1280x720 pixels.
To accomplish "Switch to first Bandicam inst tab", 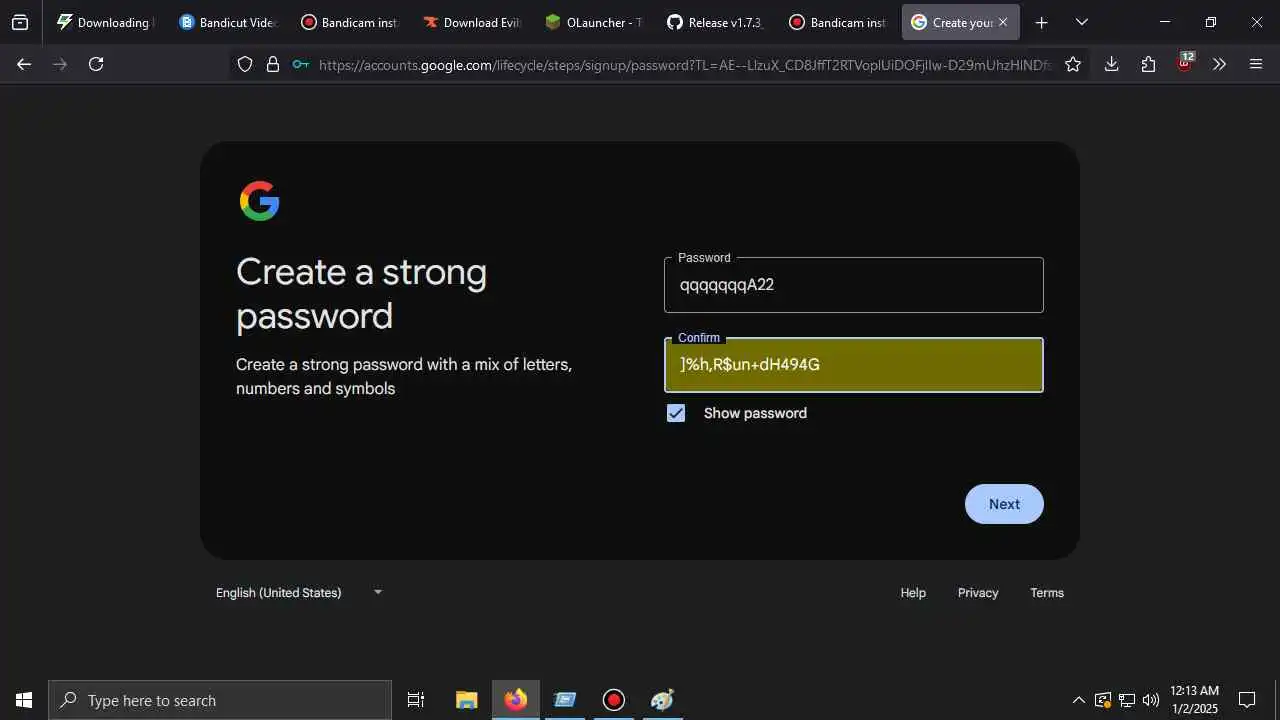I will 349,22.
